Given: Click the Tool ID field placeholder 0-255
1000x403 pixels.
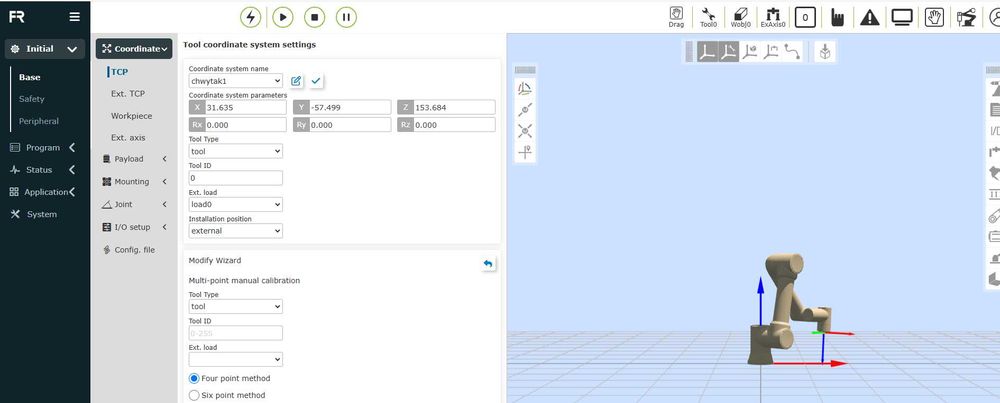Looking at the screenshot, I should [x=236, y=333].
